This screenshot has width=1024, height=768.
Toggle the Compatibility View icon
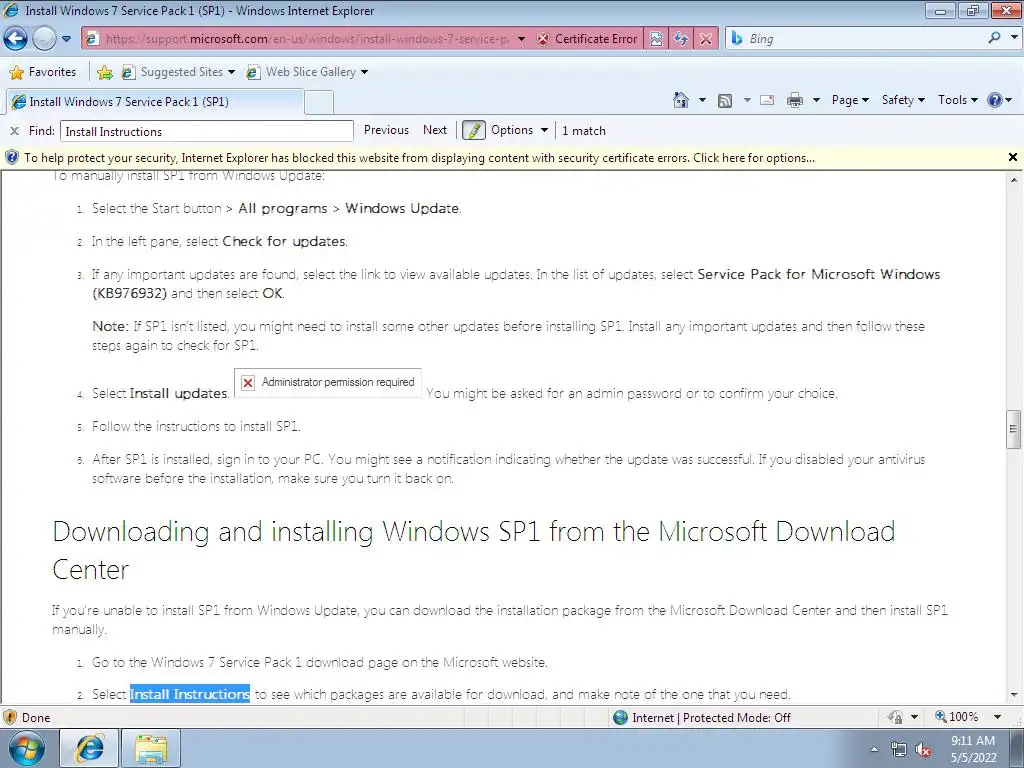[656, 39]
